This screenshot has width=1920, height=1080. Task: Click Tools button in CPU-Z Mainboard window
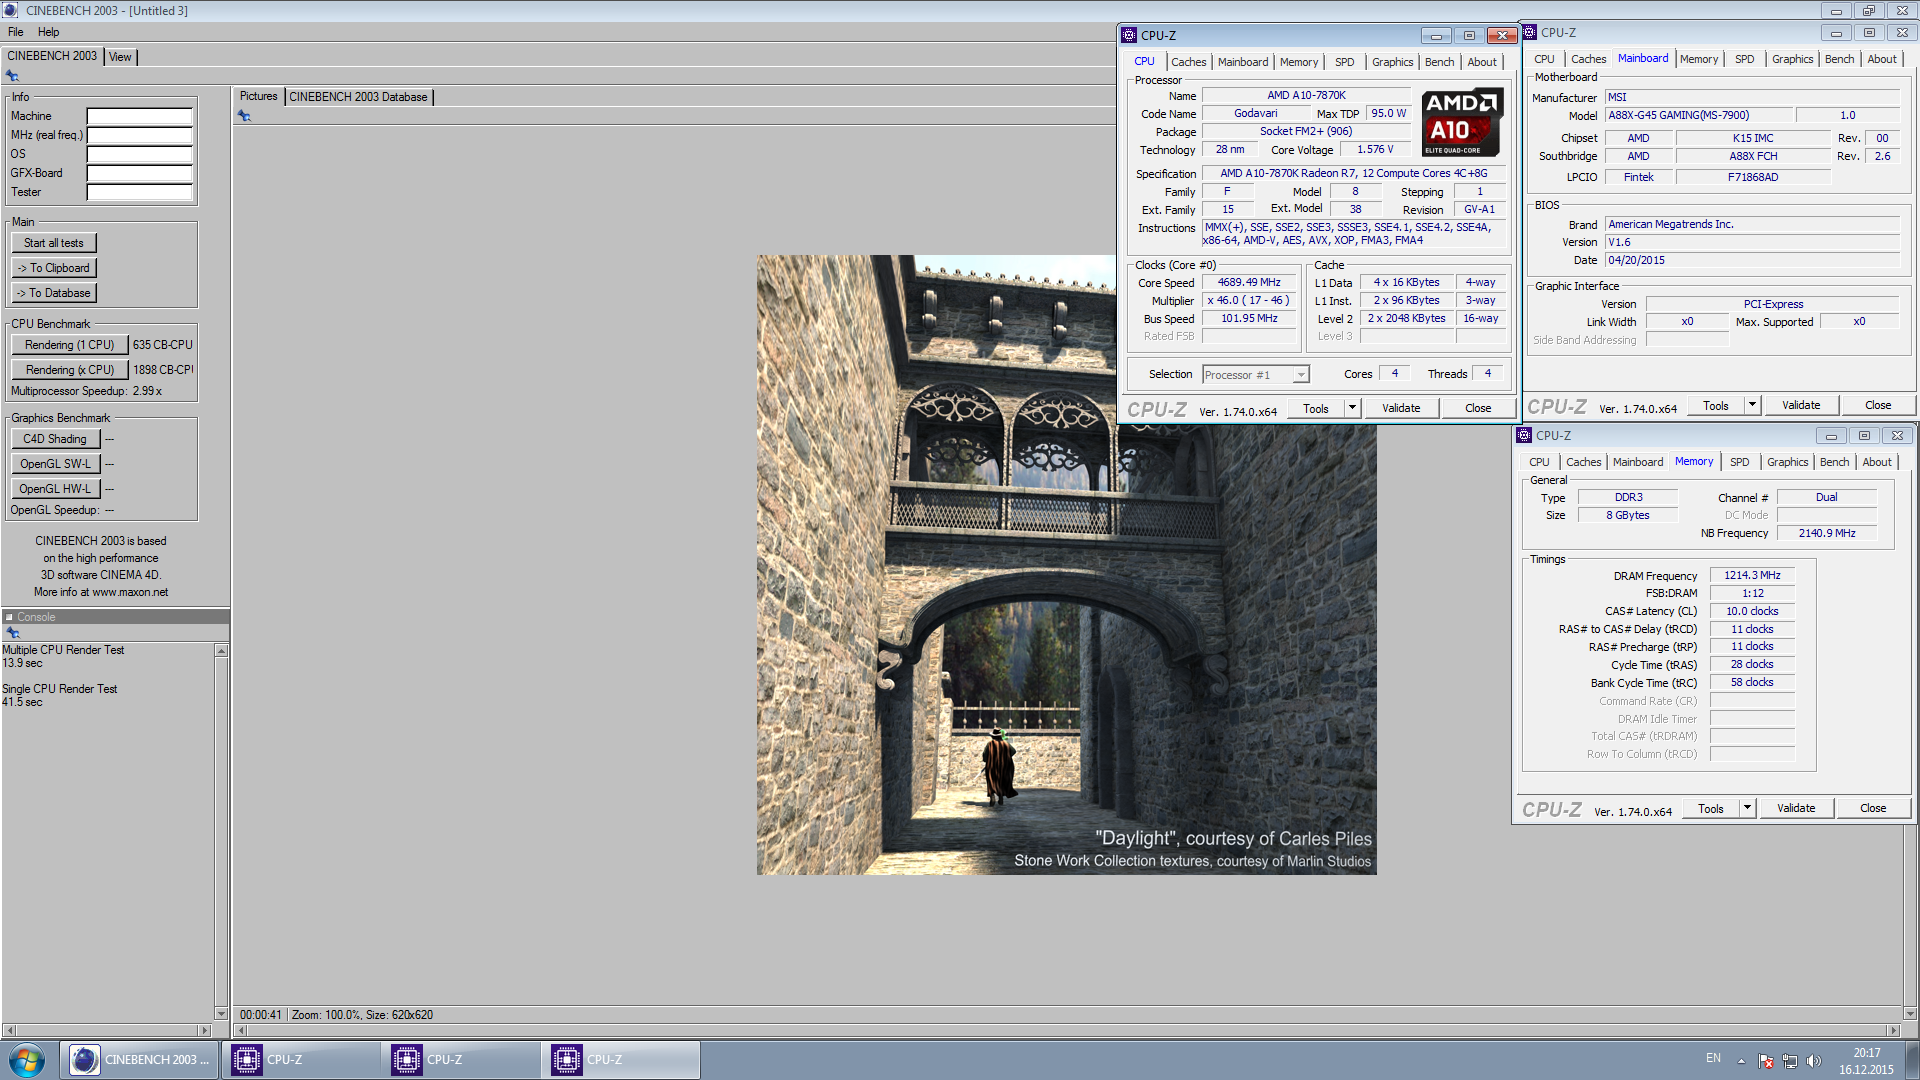[x=1716, y=405]
